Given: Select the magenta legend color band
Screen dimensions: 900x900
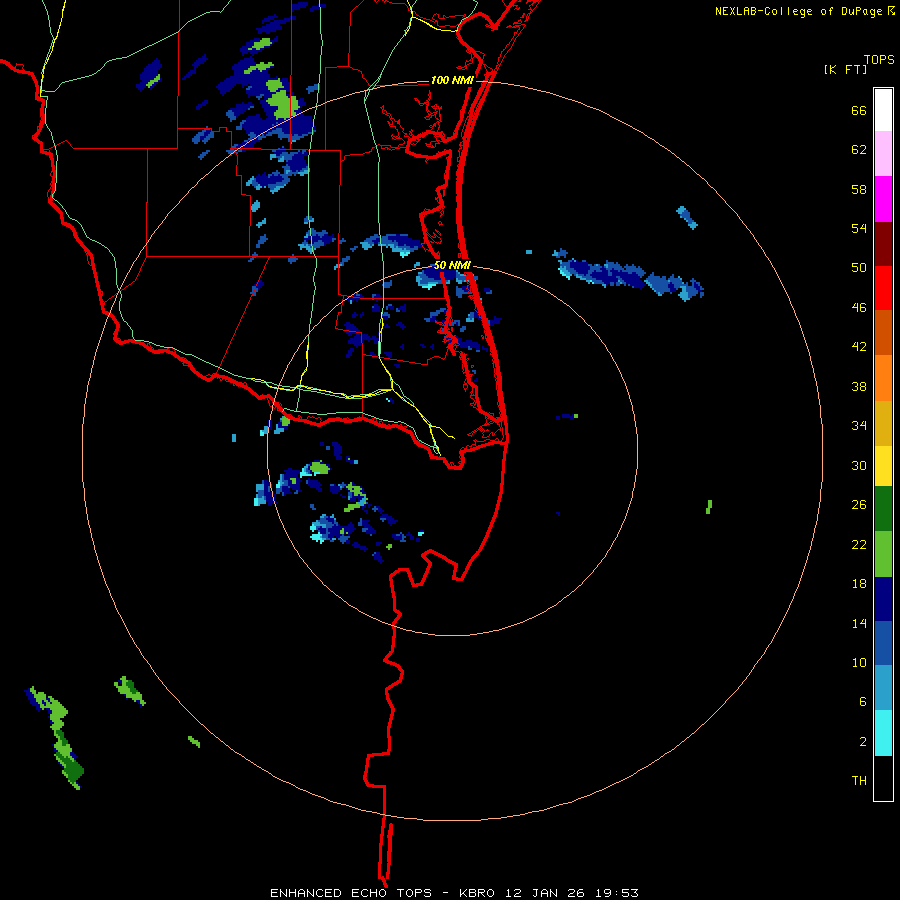Looking at the screenshot, I should pyautogui.click(x=883, y=199).
